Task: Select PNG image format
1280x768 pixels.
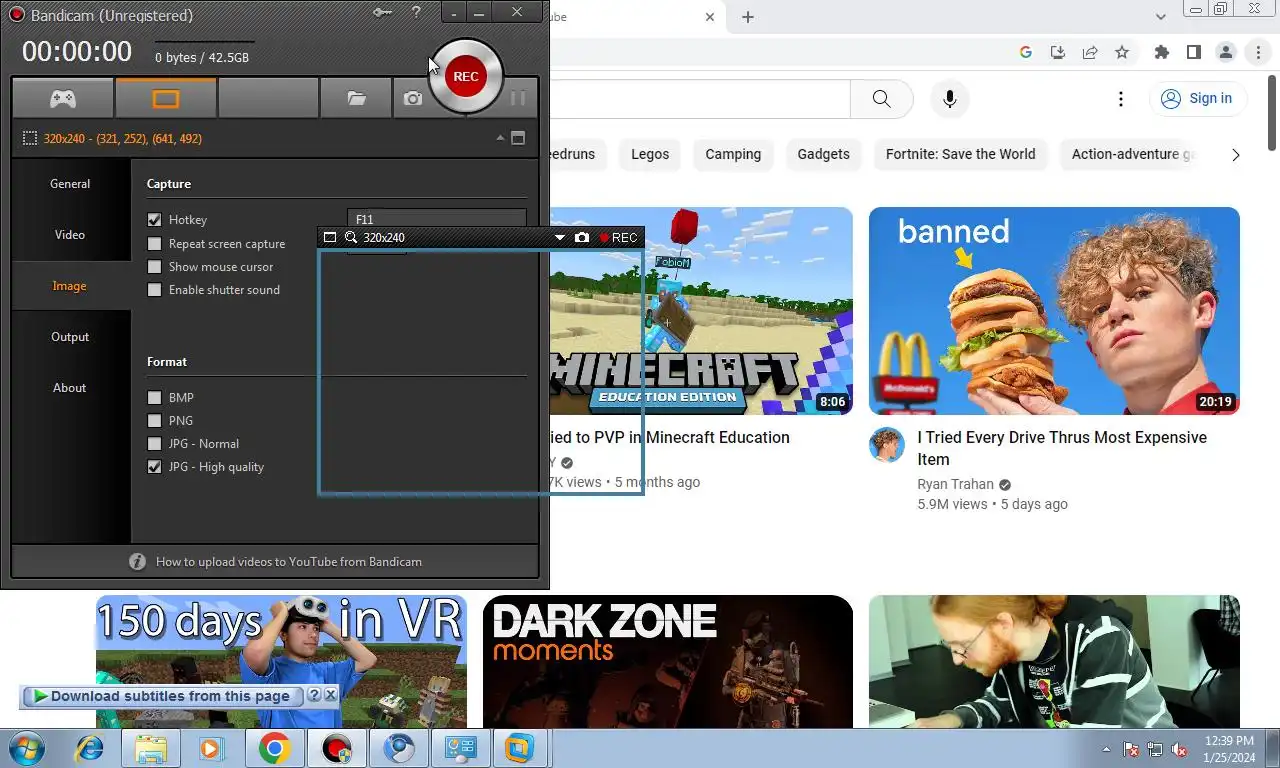Action: [x=154, y=421]
